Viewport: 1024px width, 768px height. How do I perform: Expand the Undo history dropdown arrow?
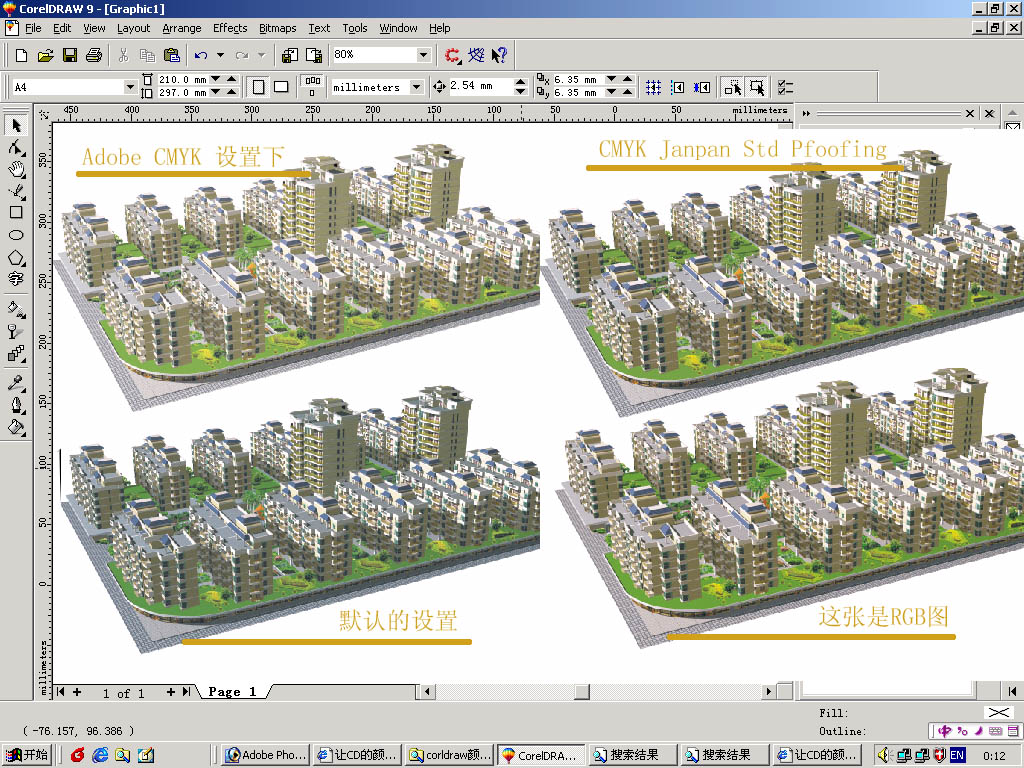[221, 56]
